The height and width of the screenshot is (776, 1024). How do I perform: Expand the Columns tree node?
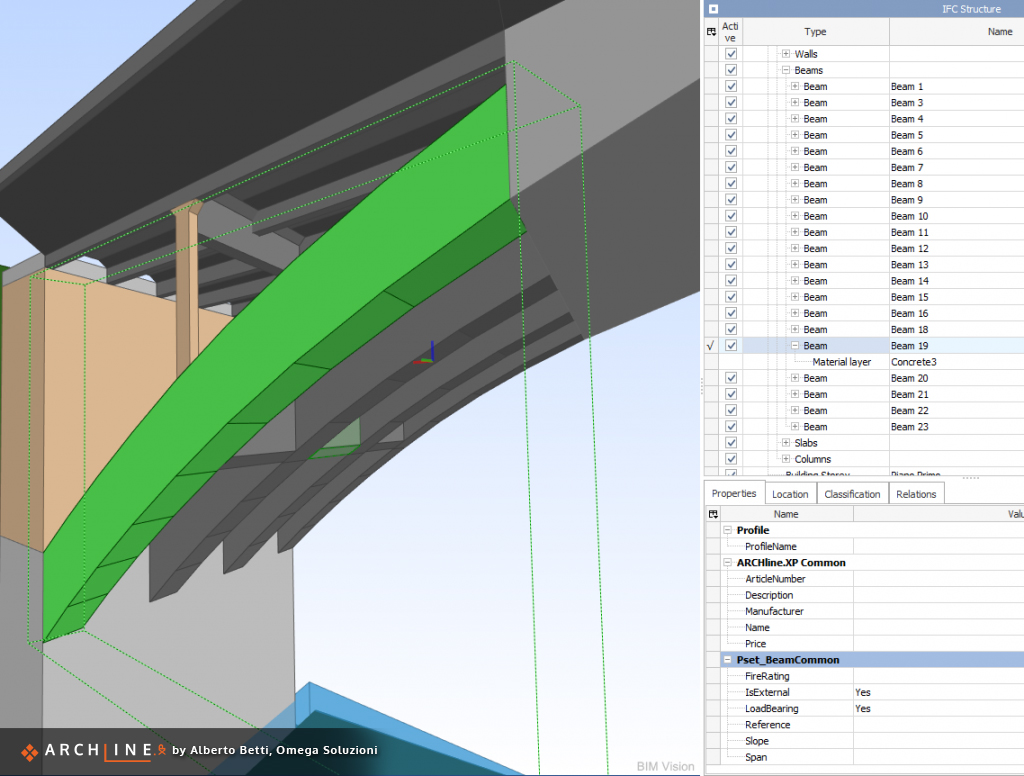[786, 459]
